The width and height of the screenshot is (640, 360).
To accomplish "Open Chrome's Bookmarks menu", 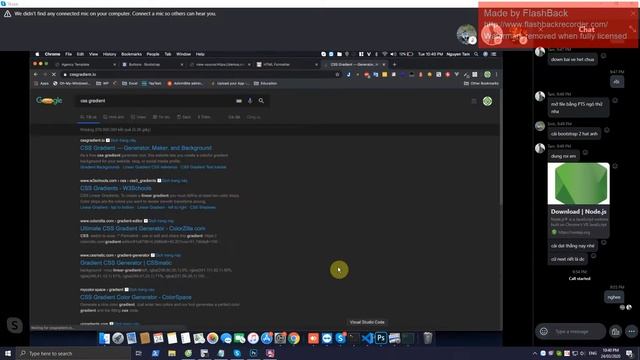I will click(x=131, y=54).
